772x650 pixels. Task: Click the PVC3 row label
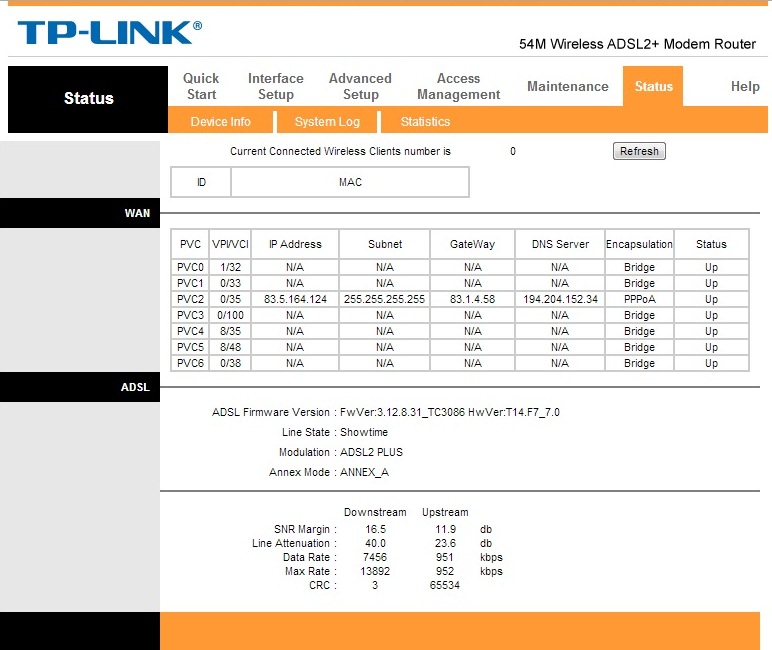[x=190, y=315]
